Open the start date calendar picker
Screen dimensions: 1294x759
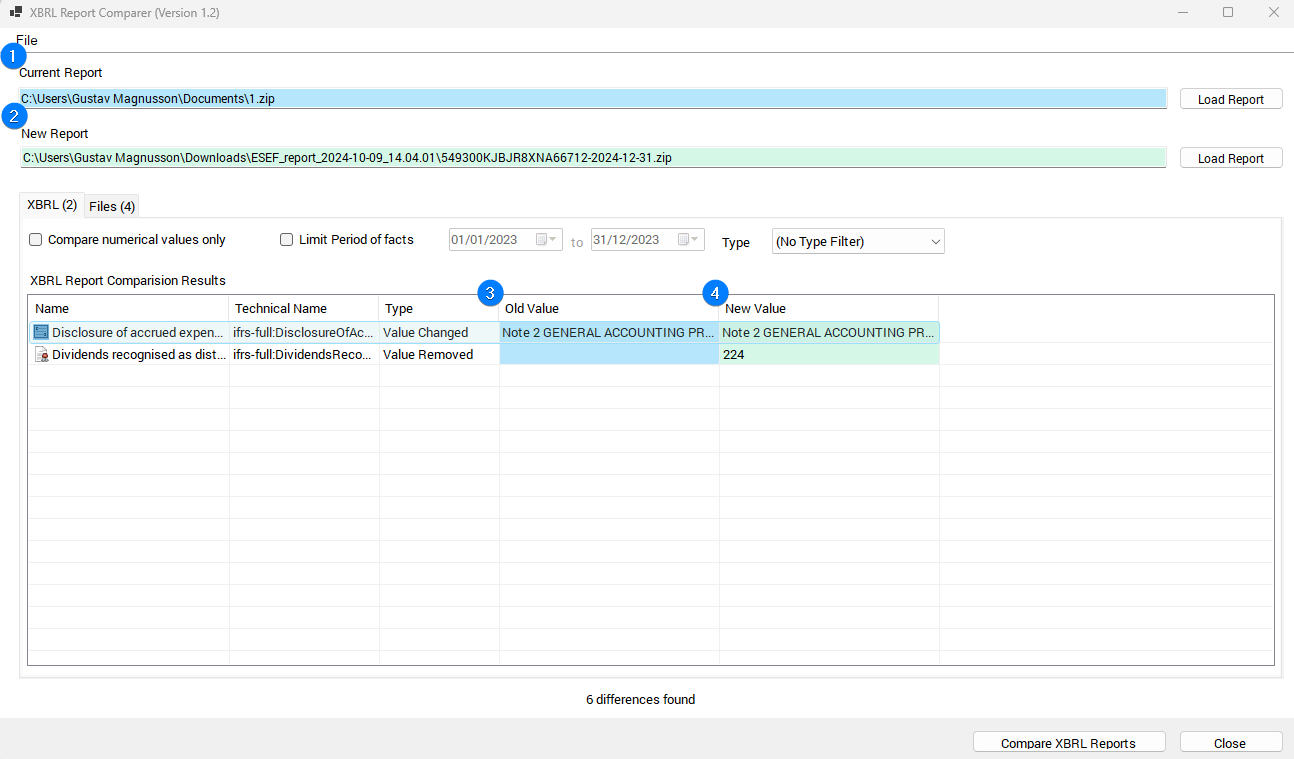(x=546, y=240)
